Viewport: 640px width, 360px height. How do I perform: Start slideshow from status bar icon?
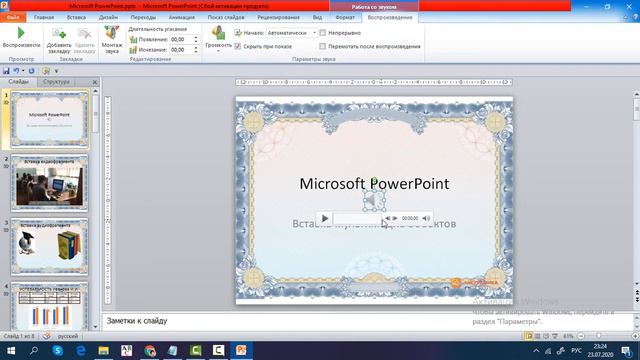(x=555, y=336)
